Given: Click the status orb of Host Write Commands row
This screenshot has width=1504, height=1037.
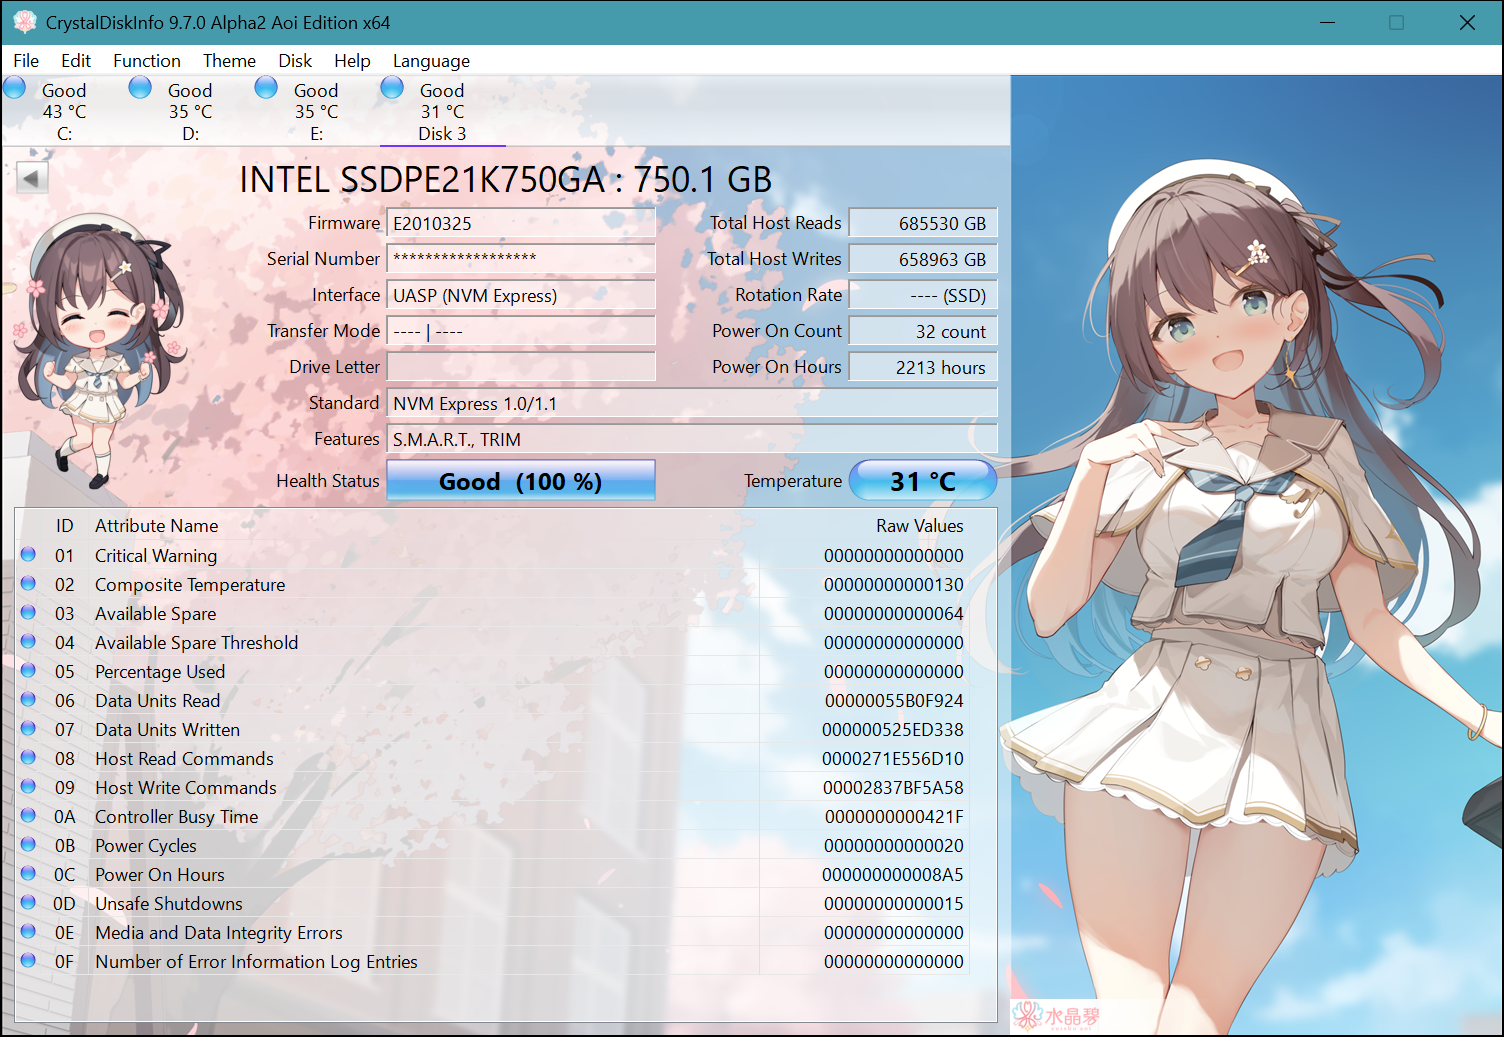Looking at the screenshot, I should point(28,786).
